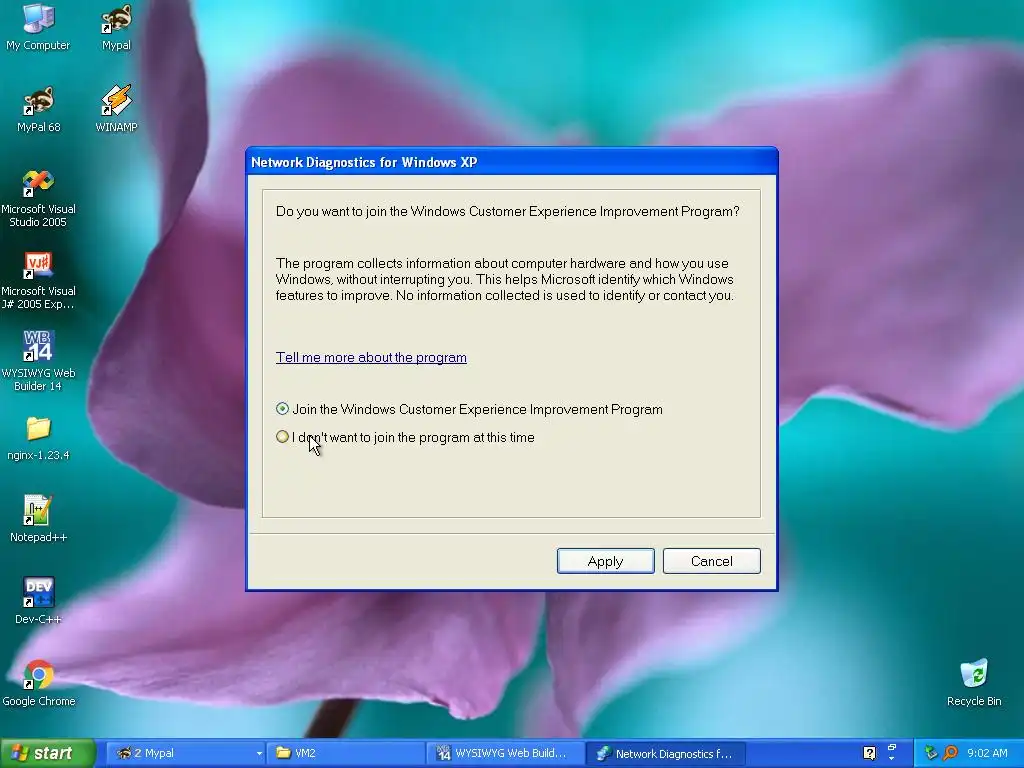Select the Google Chrome desktop shortcut

click(38, 683)
